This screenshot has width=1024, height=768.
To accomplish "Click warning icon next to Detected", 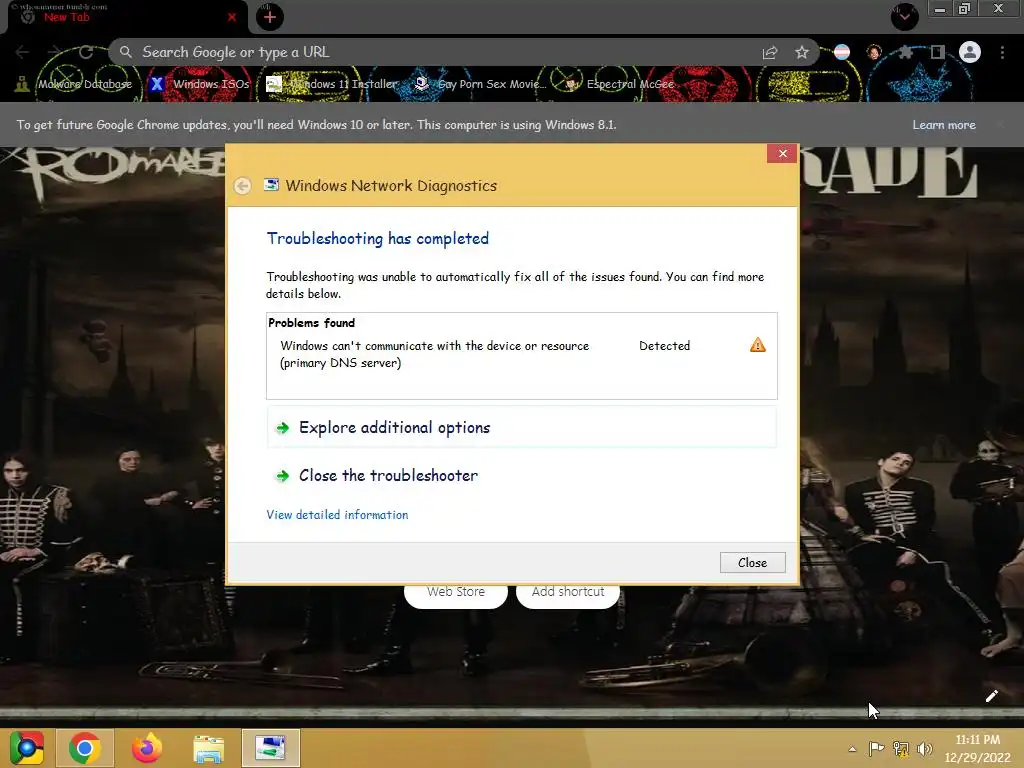I will [x=758, y=345].
